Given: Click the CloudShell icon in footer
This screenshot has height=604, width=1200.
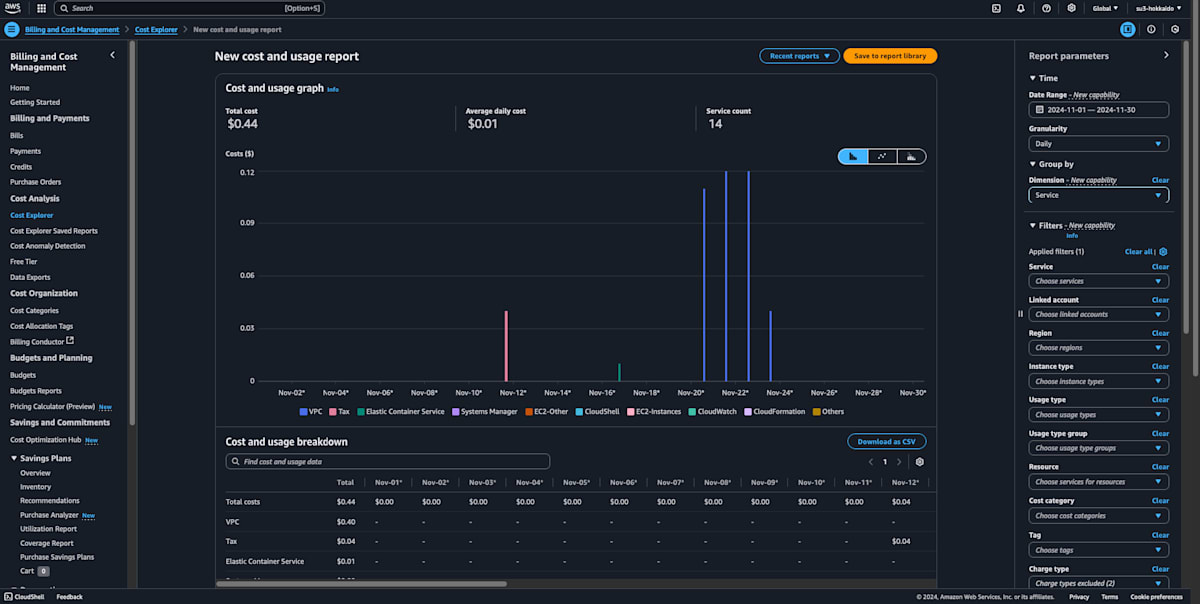Looking at the screenshot, I should click(x=9, y=597).
